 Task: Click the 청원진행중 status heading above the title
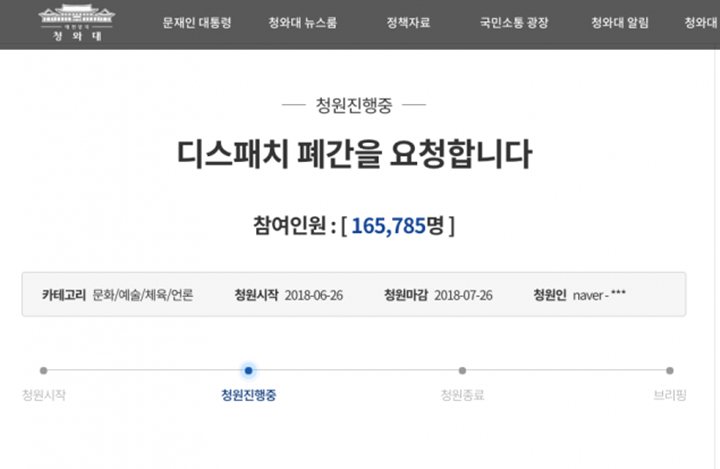point(354,105)
